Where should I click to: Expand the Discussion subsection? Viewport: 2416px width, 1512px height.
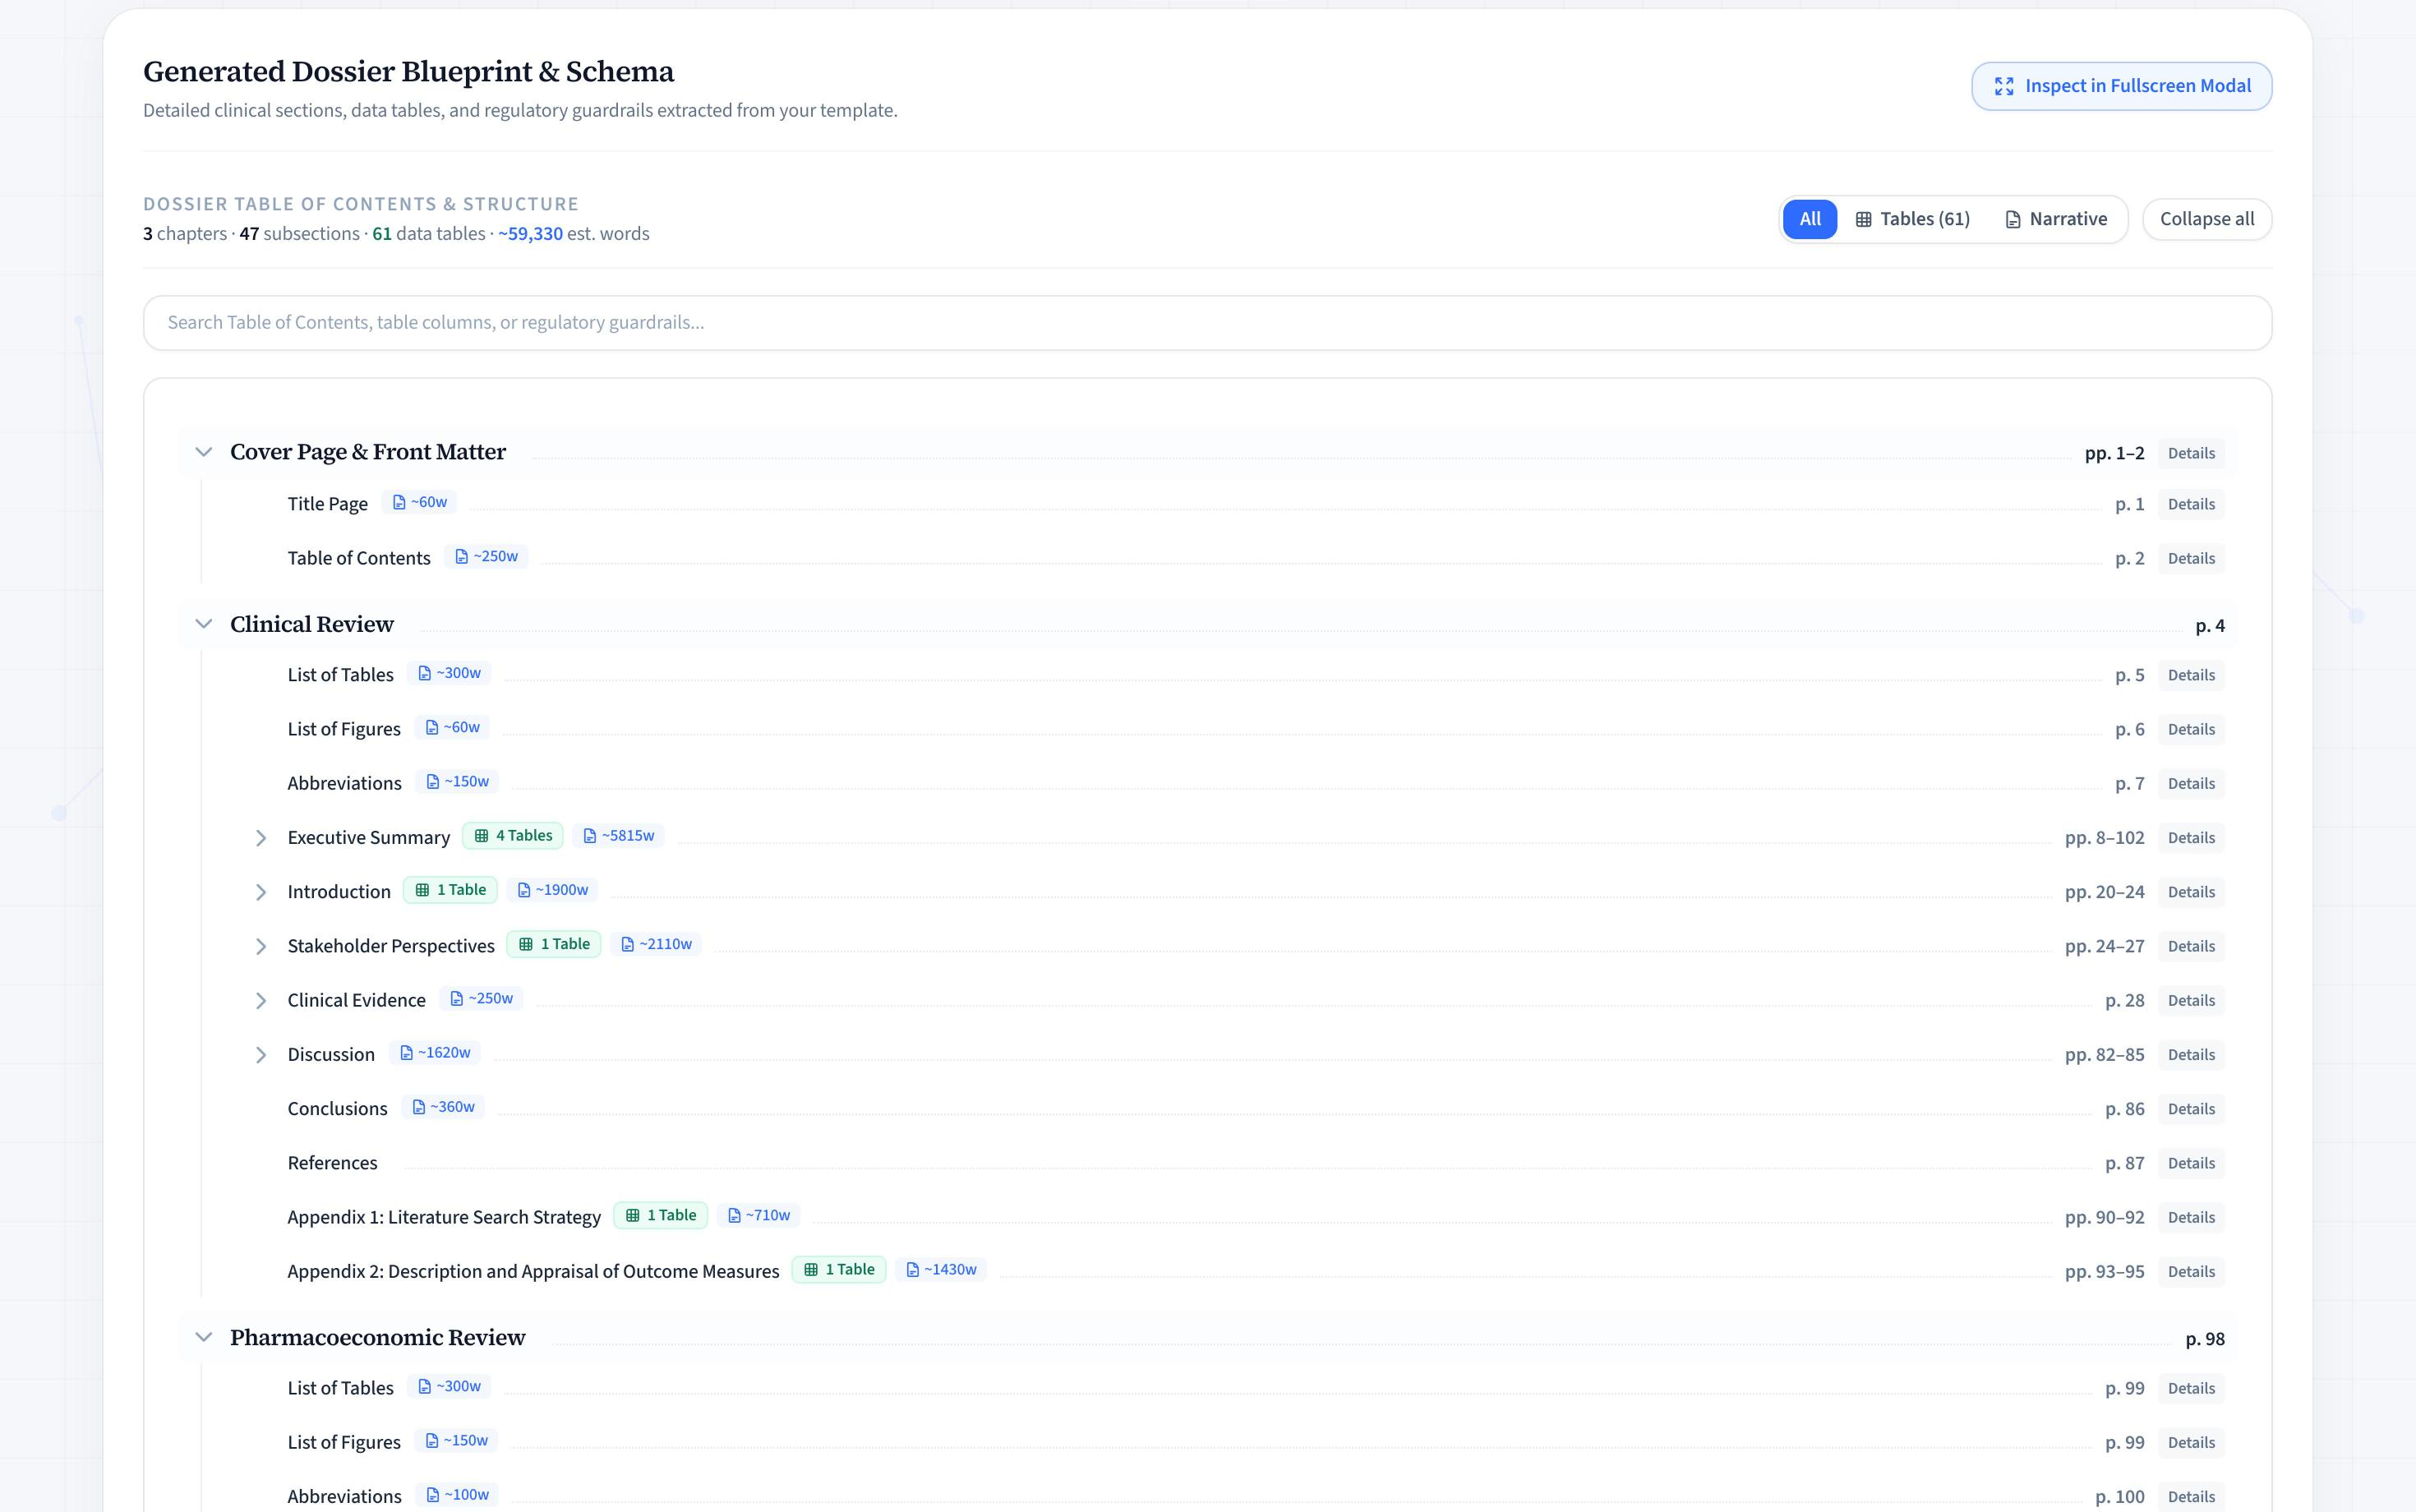pos(261,1055)
